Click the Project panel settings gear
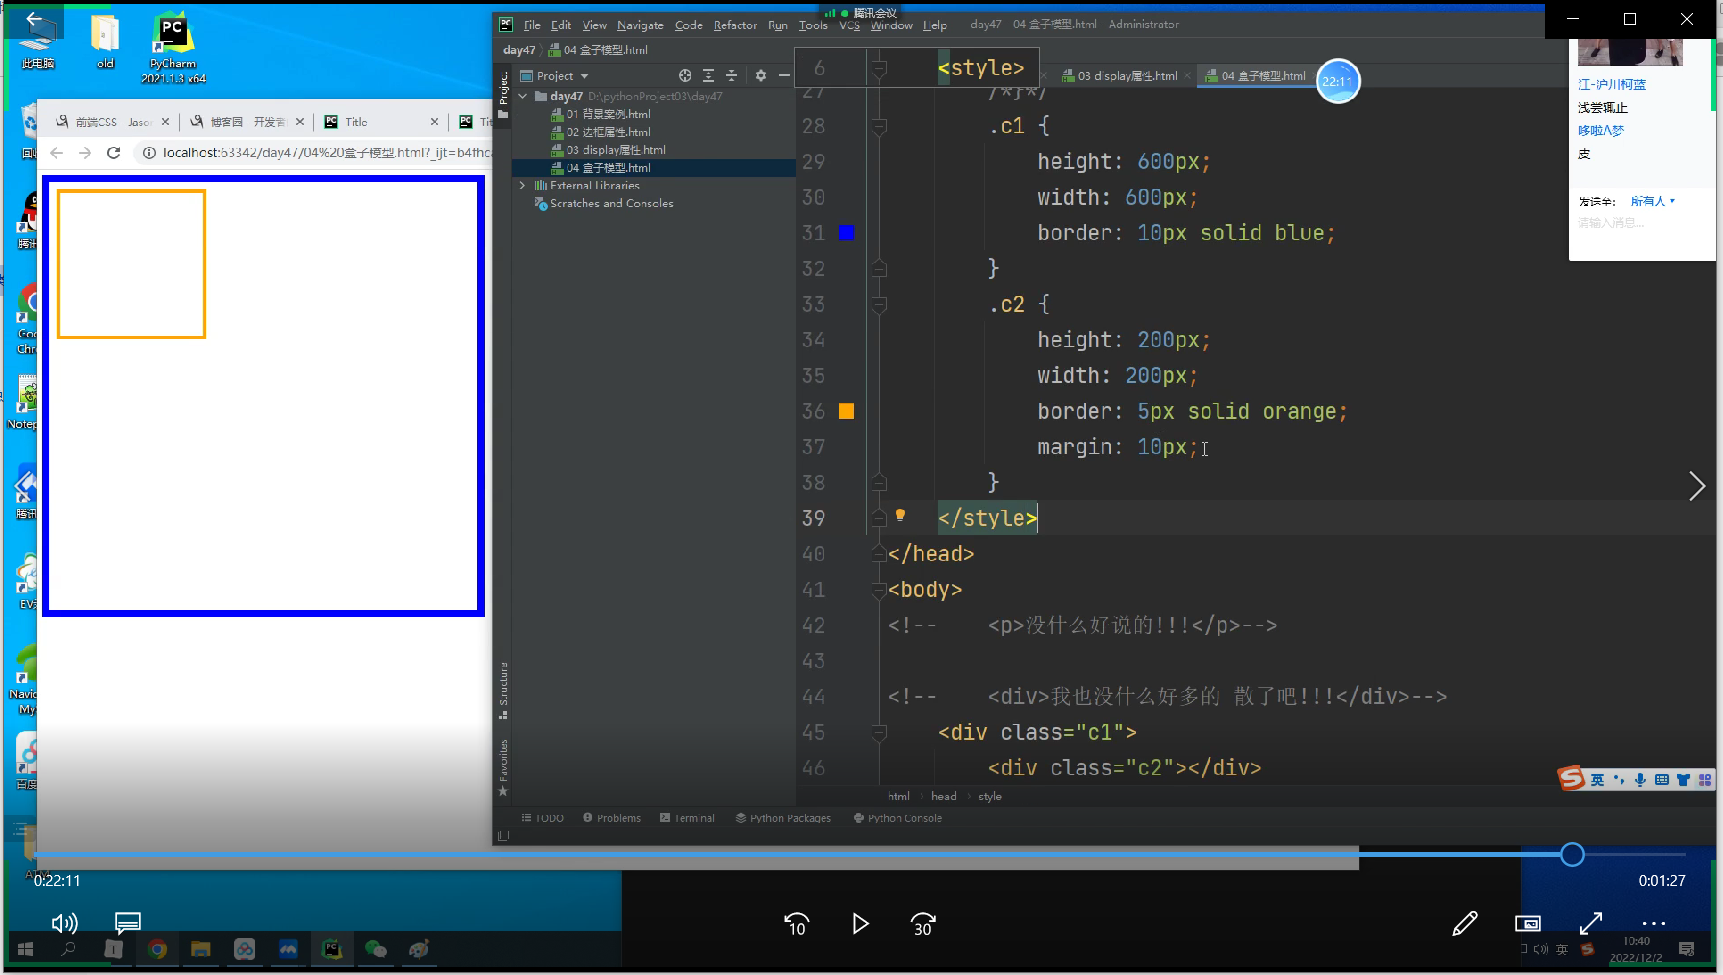This screenshot has width=1723, height=975. click(760, 76)
